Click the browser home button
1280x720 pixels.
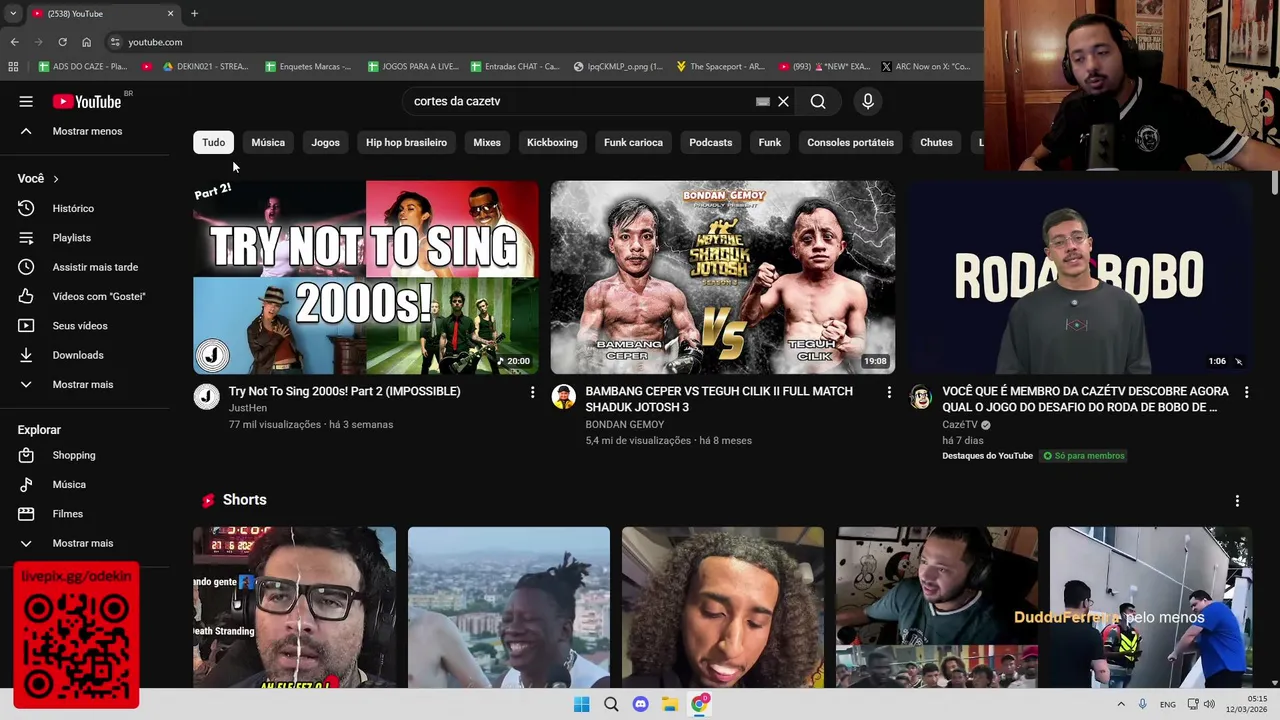[x=86, y=42]
